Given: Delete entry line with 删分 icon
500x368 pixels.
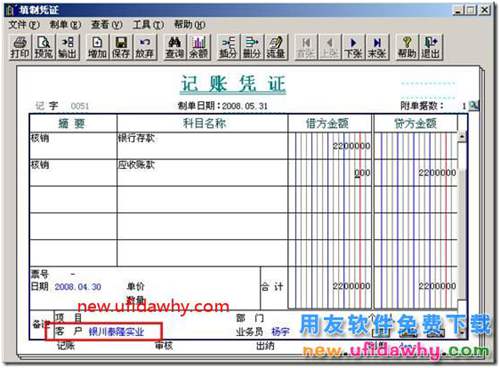Looking at the screenshot, I should [x=252, y=47].
